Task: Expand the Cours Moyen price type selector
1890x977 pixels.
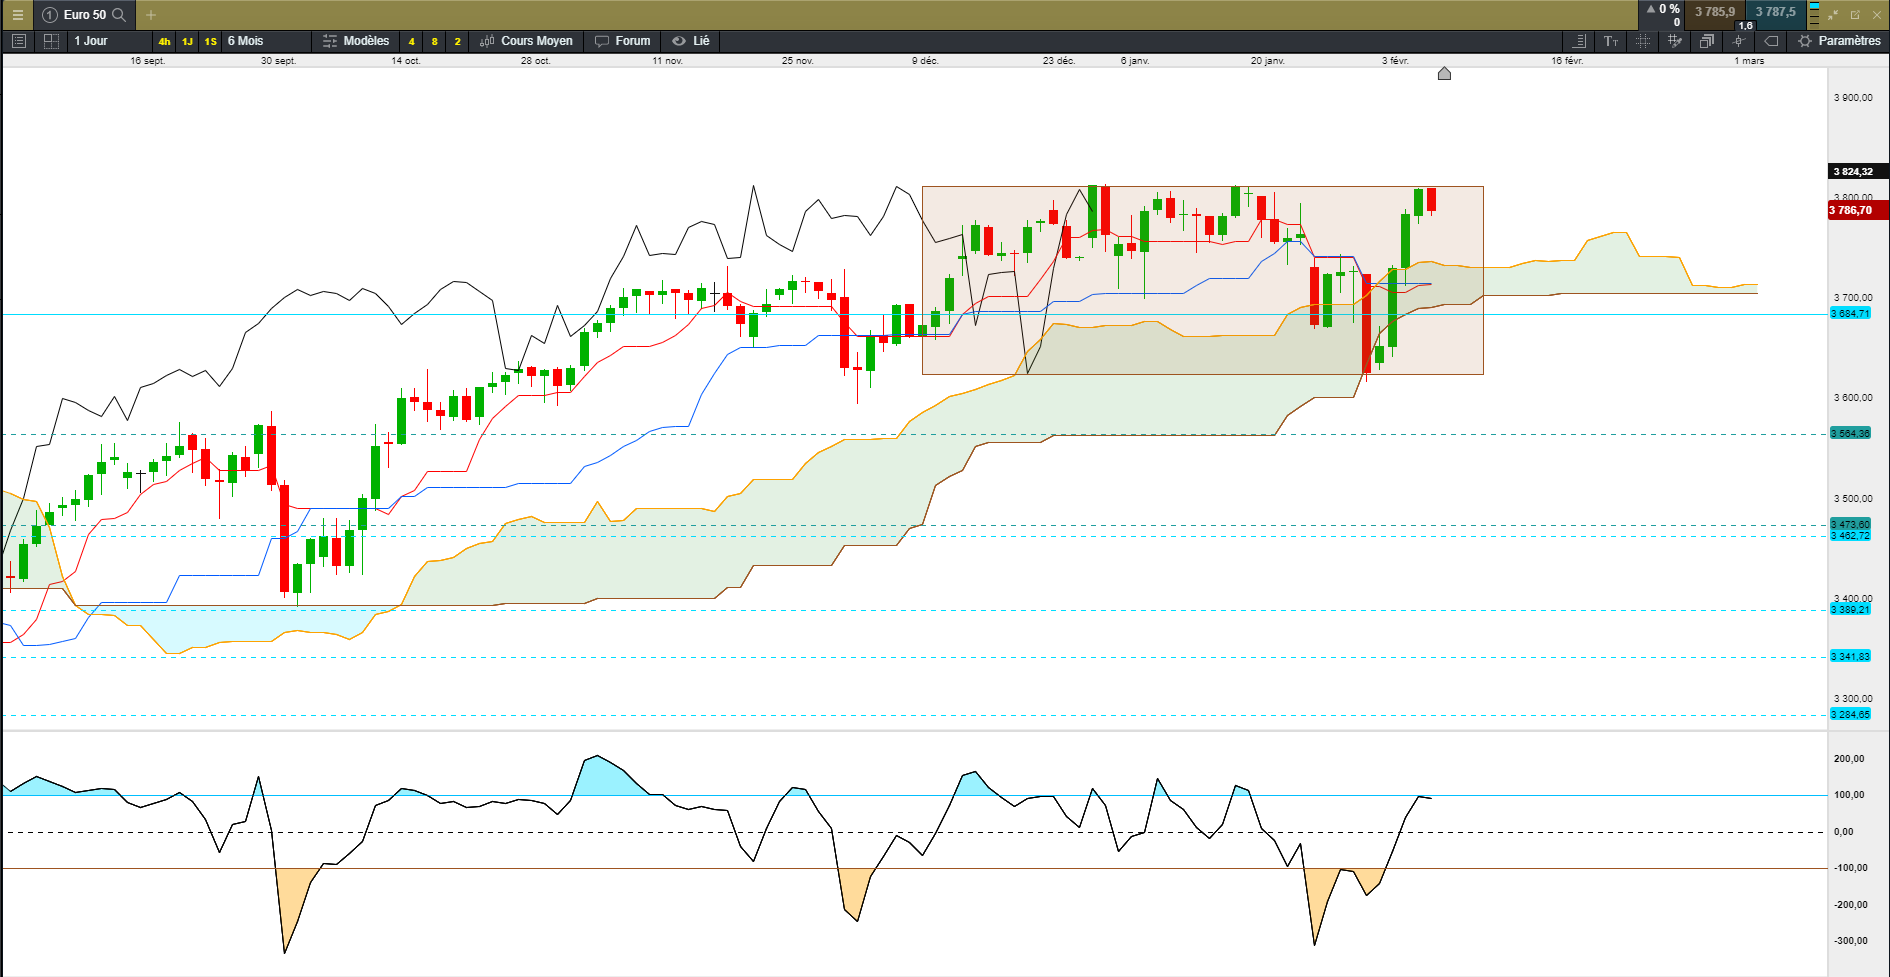Action: pyautogui.click(x=526, y=41)
